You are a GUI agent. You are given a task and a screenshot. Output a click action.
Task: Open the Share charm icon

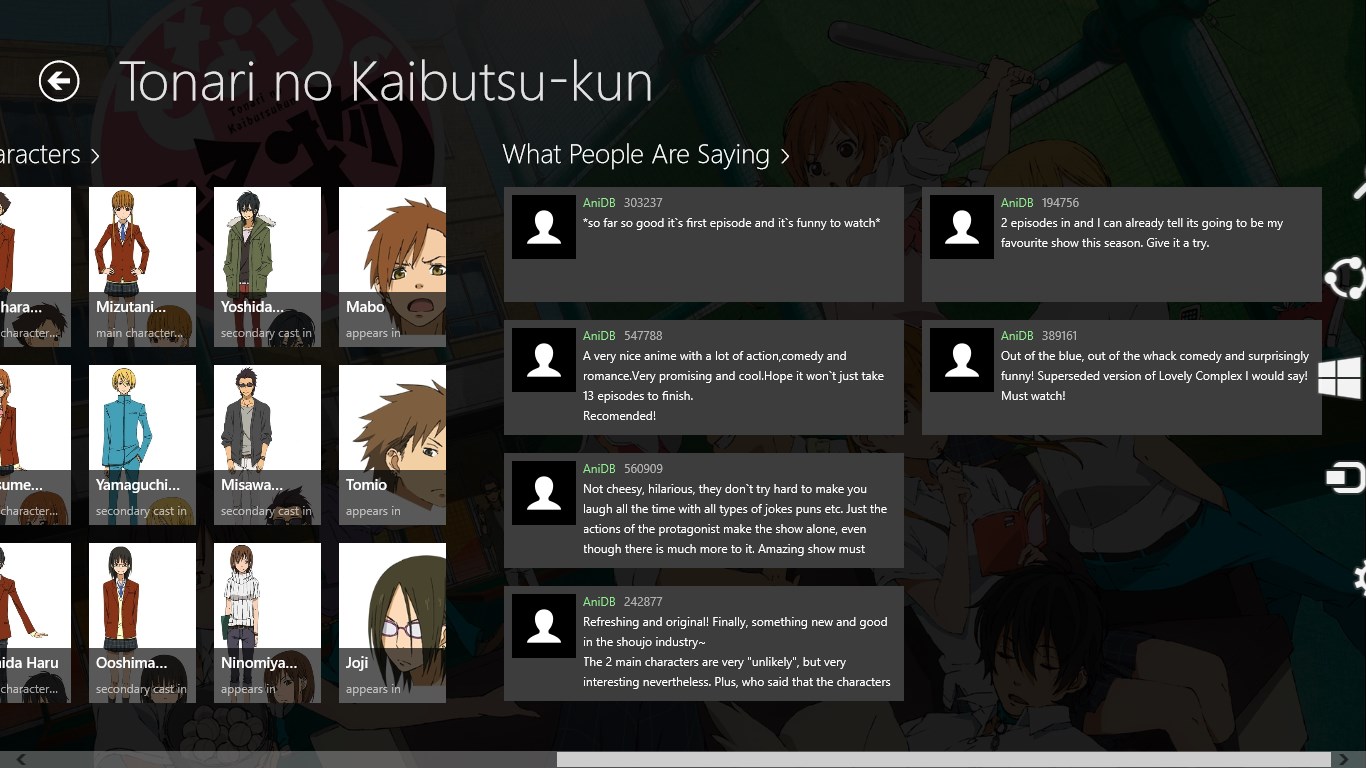[1345, 279]
